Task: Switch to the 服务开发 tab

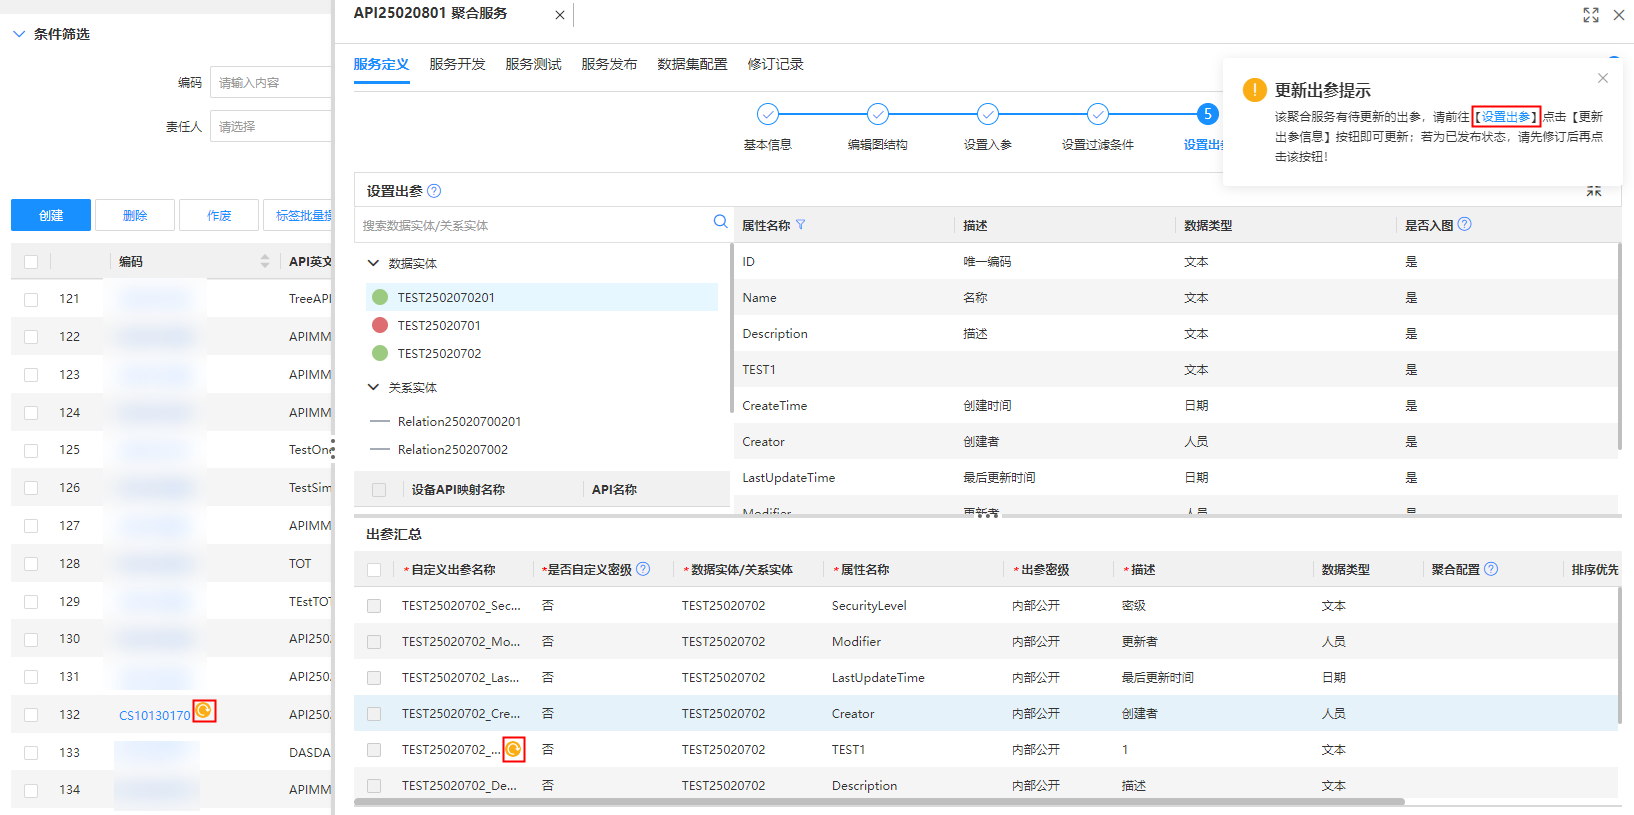Action: tap(457, 64)
